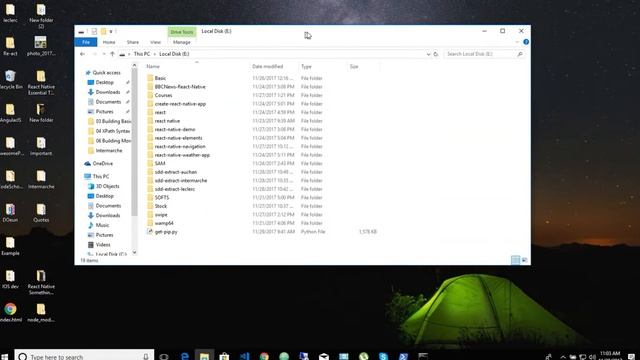Expand the address bar history dropdown

[428, 54]
